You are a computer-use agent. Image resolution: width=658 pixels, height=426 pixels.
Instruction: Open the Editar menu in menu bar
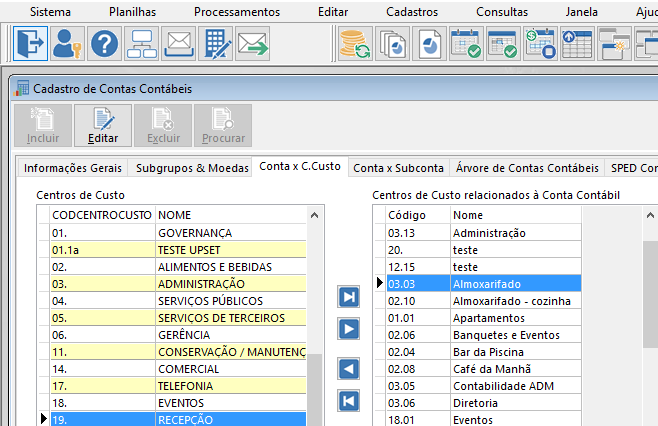tap(333, 12)
